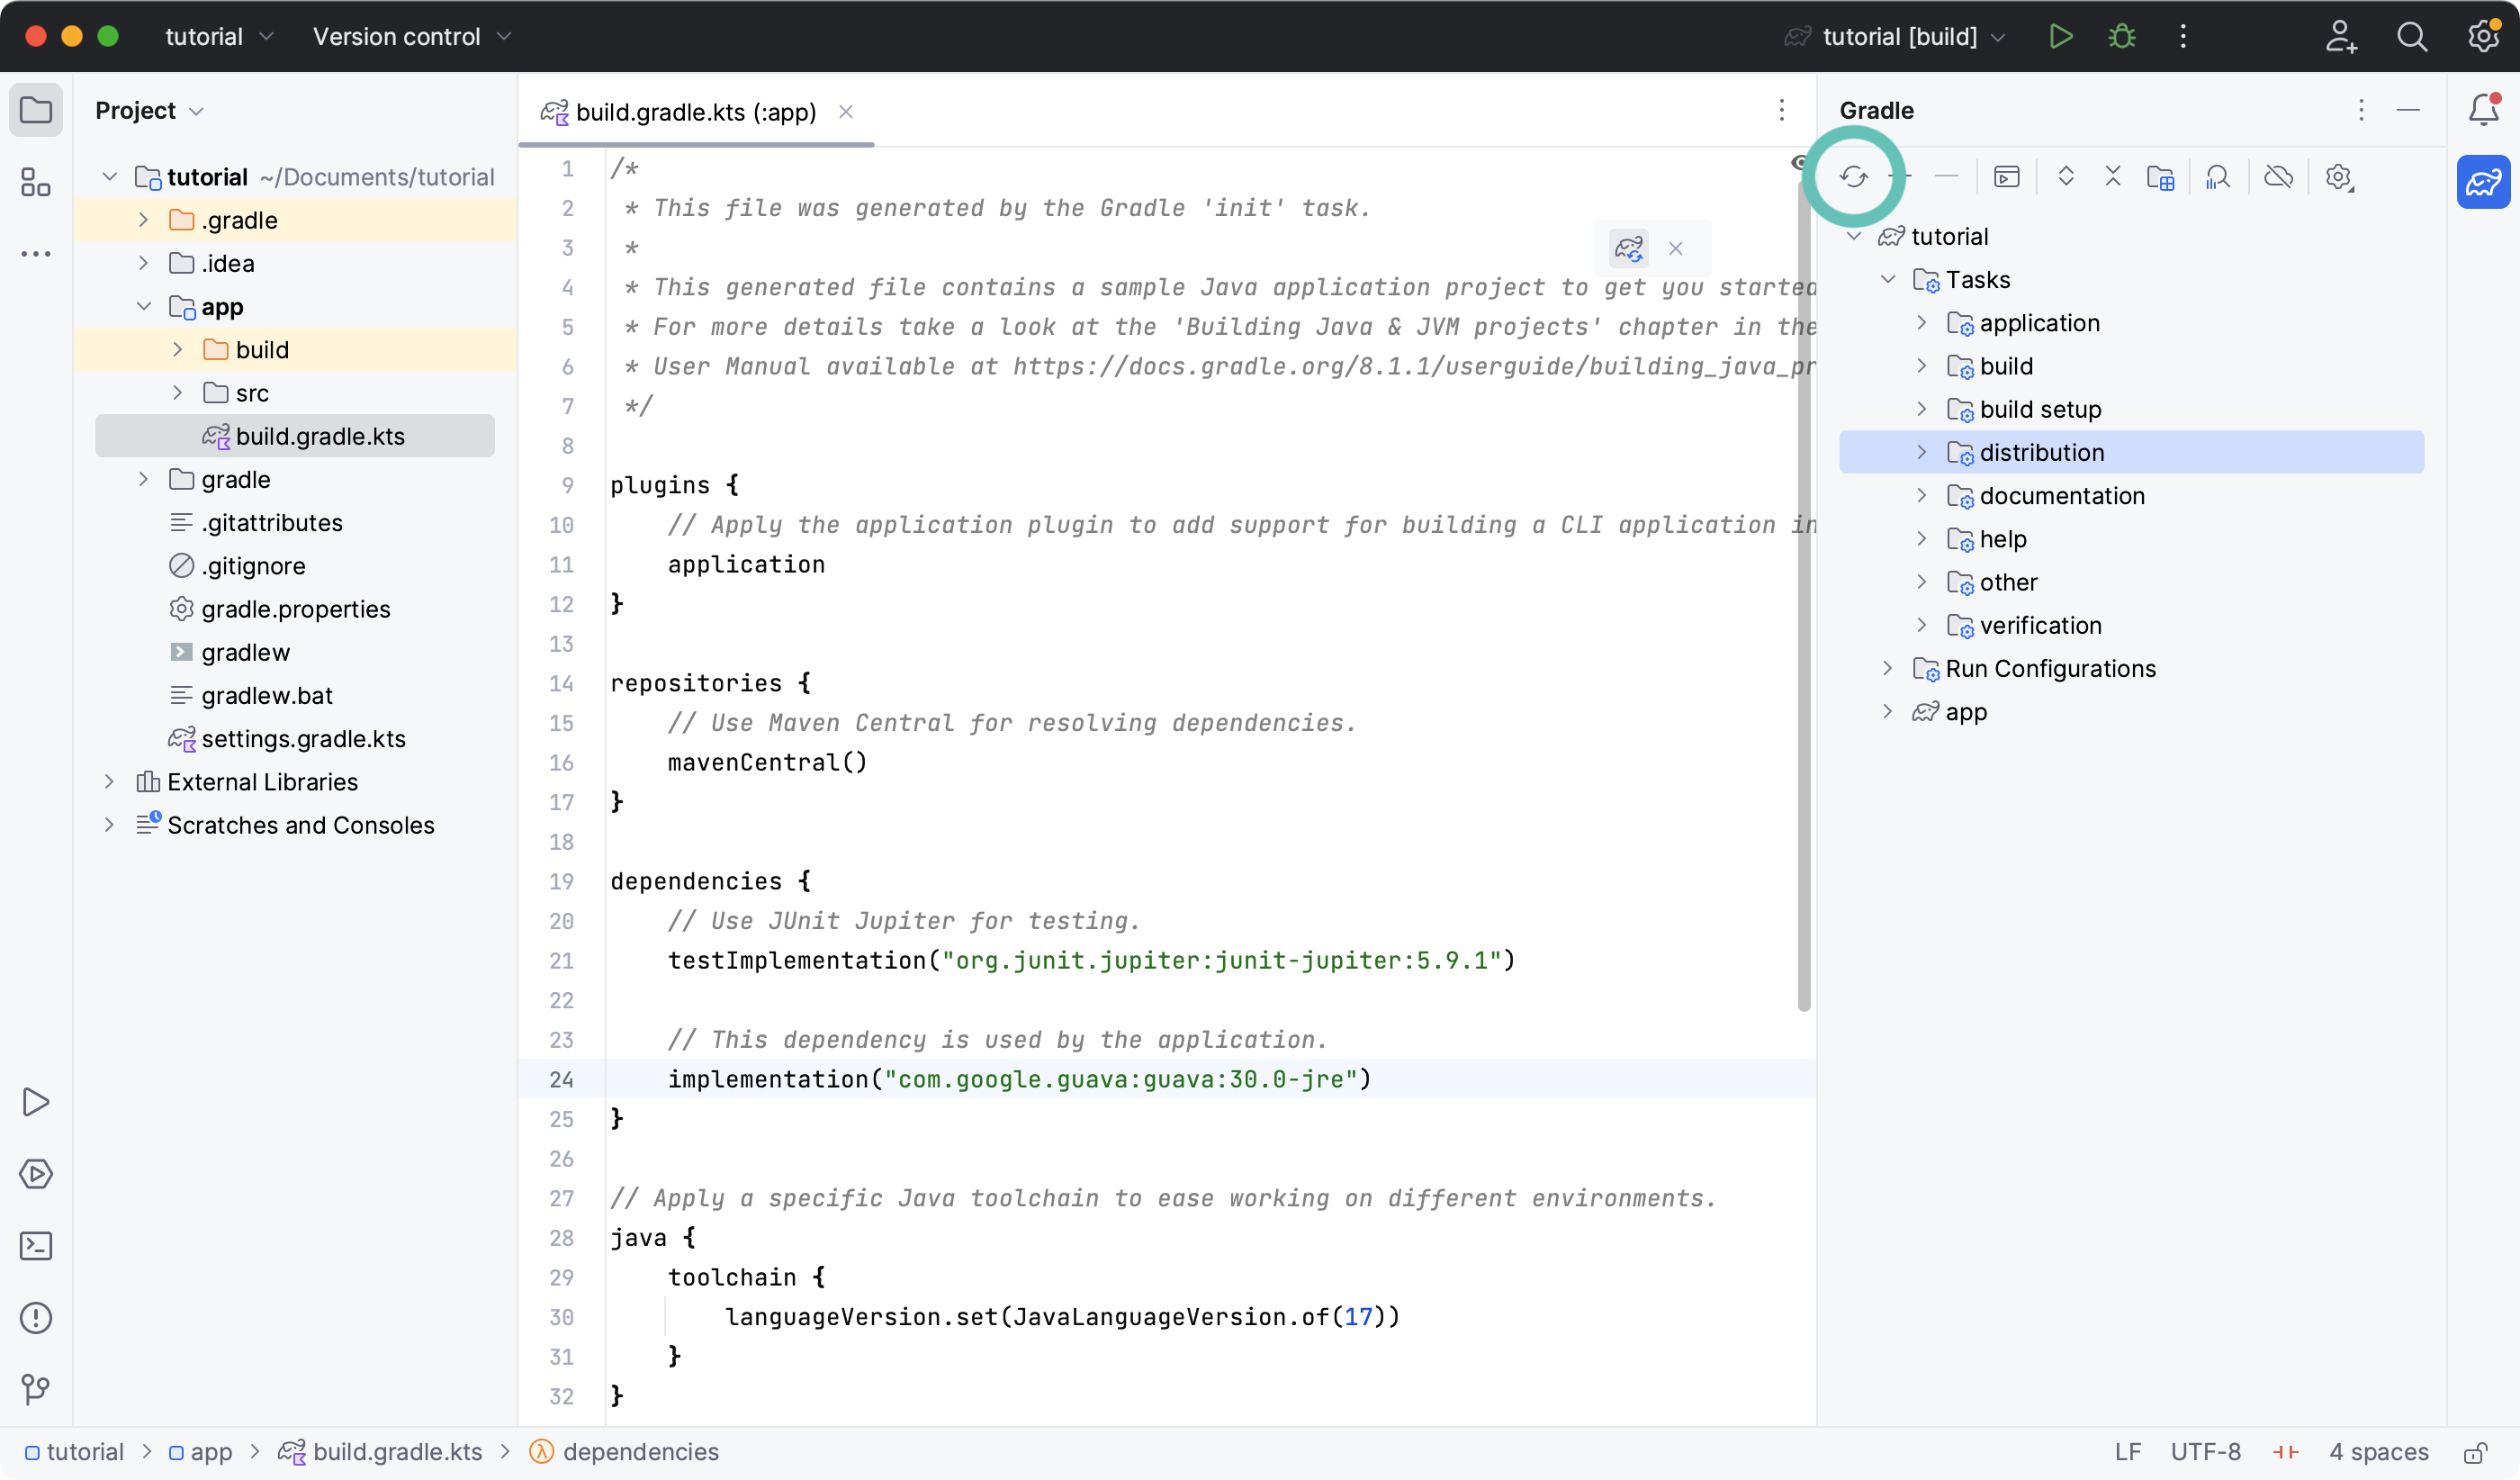Expand External Libraries node
Viewport: 2520px width, 1480px height.
pos(109,782)
